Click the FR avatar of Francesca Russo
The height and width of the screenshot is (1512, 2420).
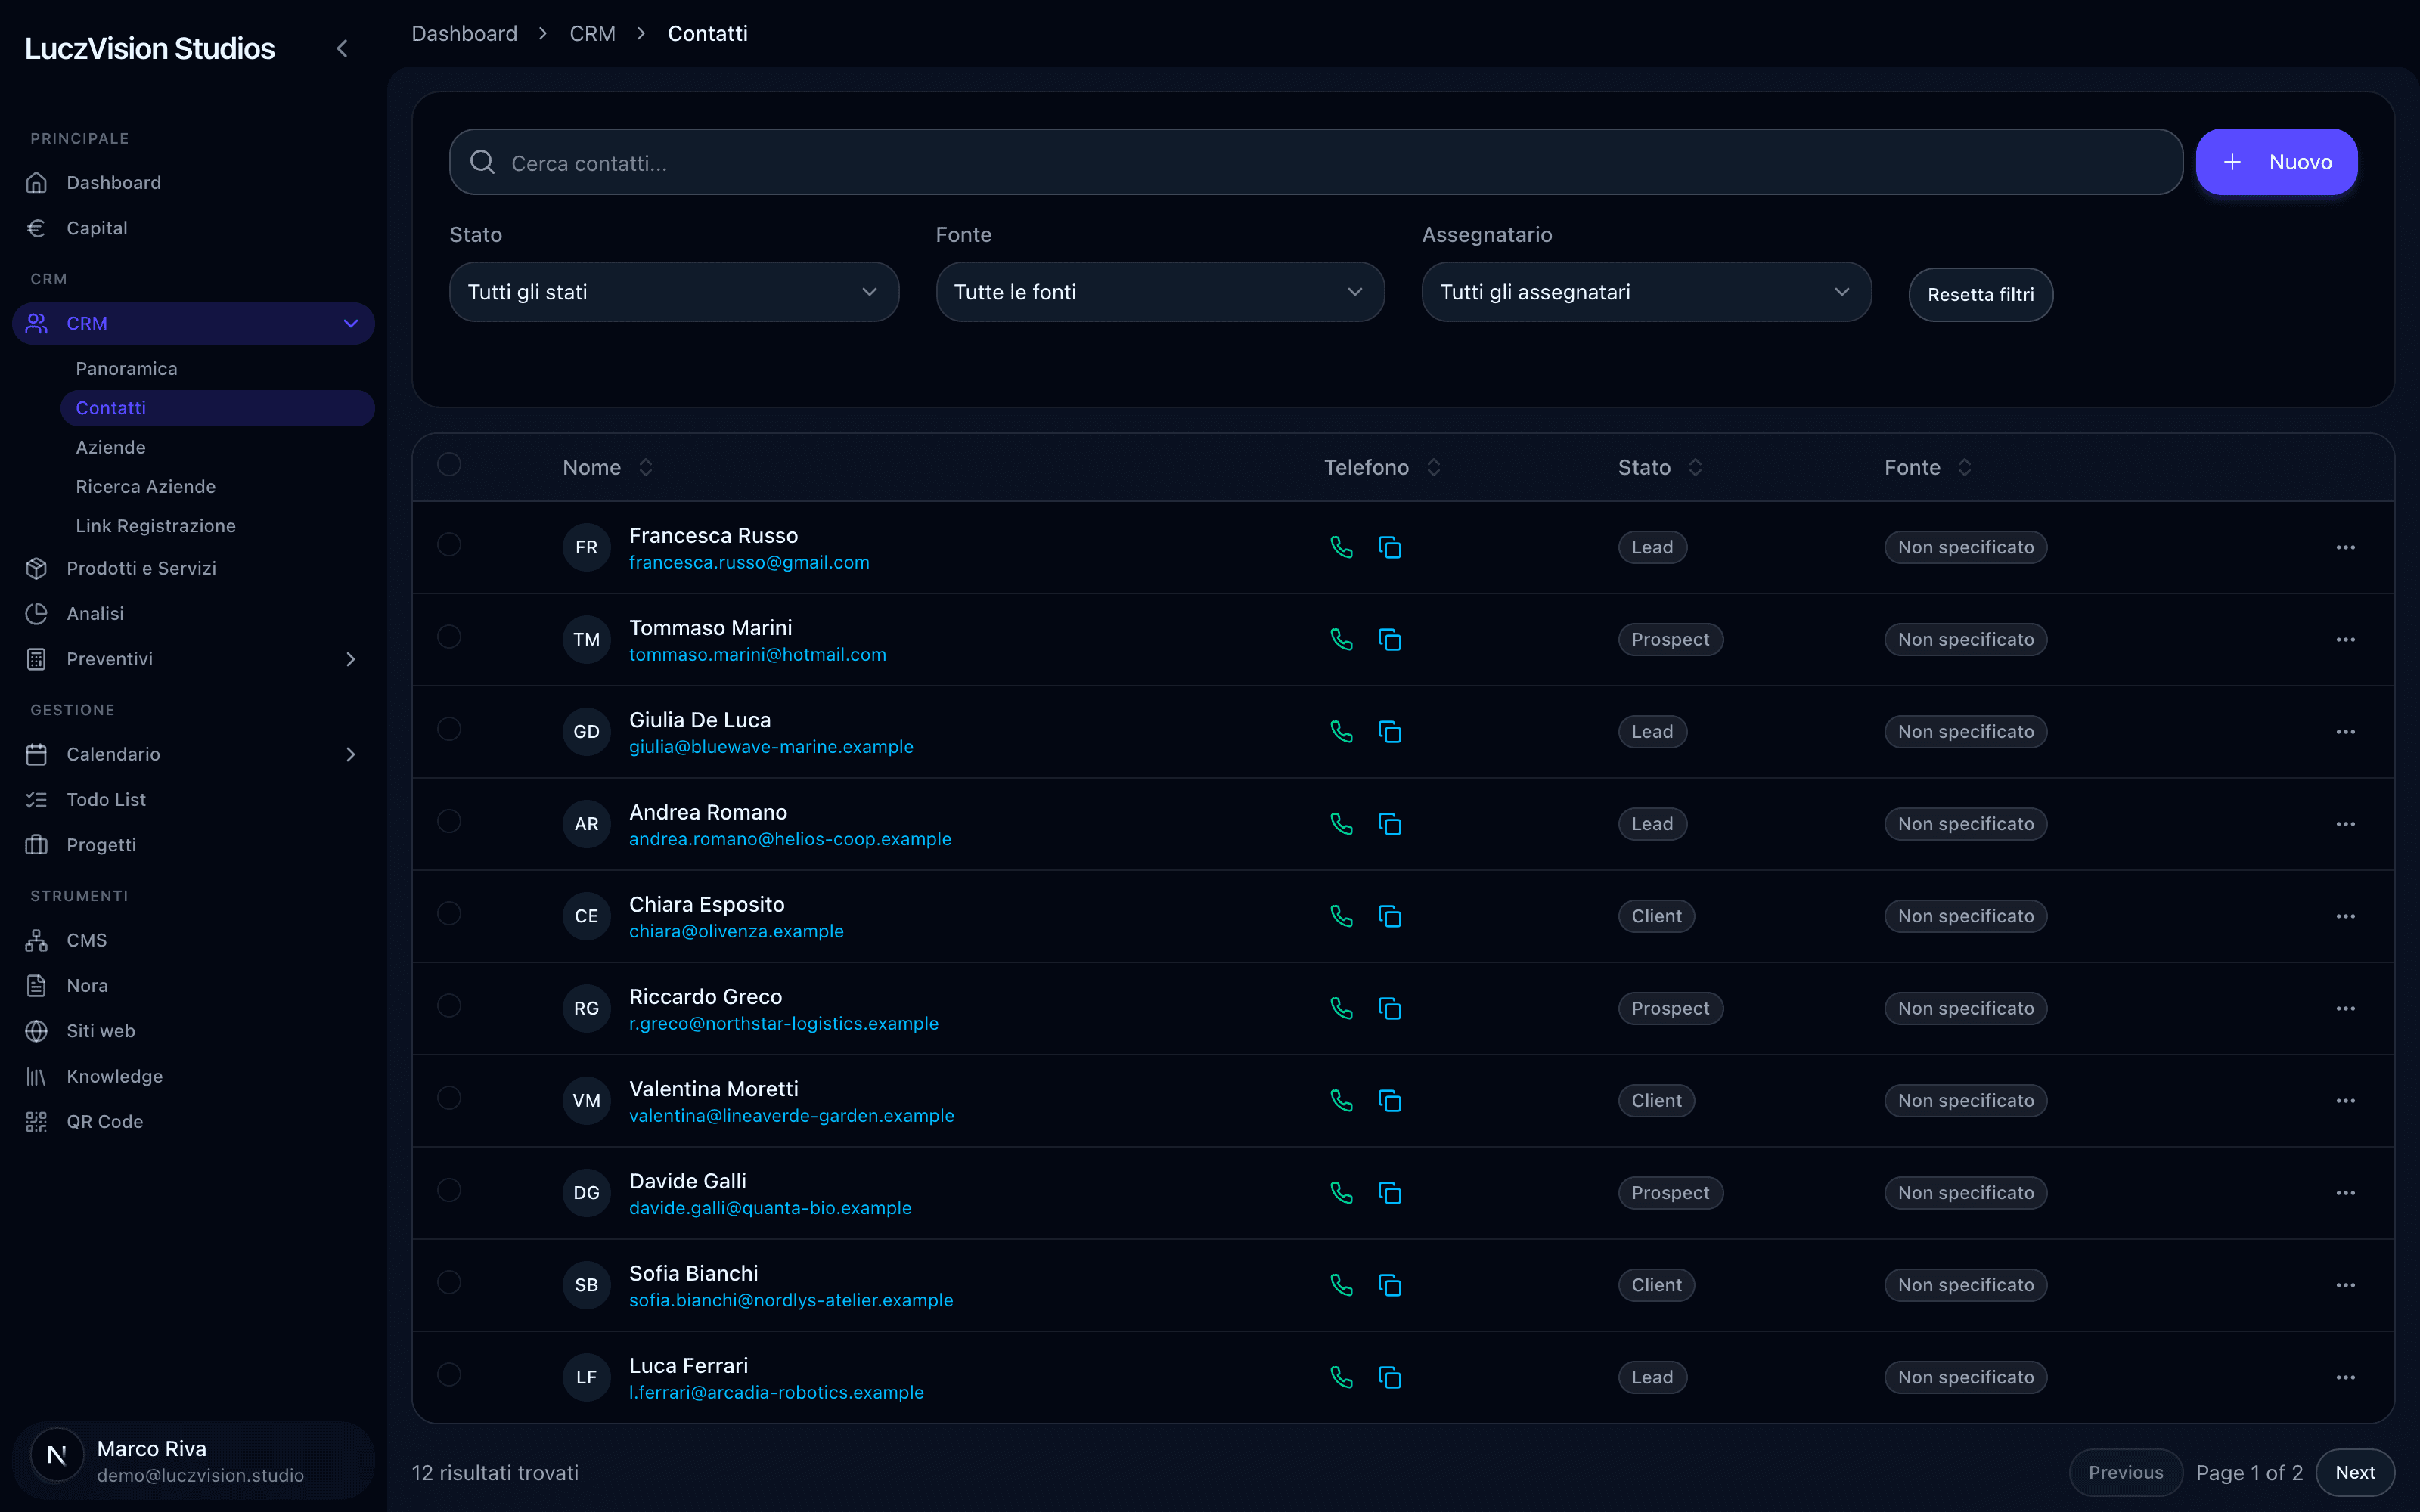[x=586, y=547]
